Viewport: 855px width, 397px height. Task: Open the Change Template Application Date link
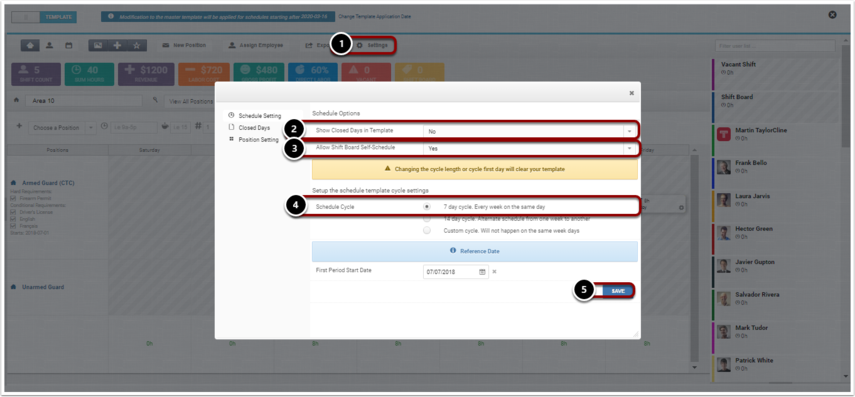[x=375, y=17]
